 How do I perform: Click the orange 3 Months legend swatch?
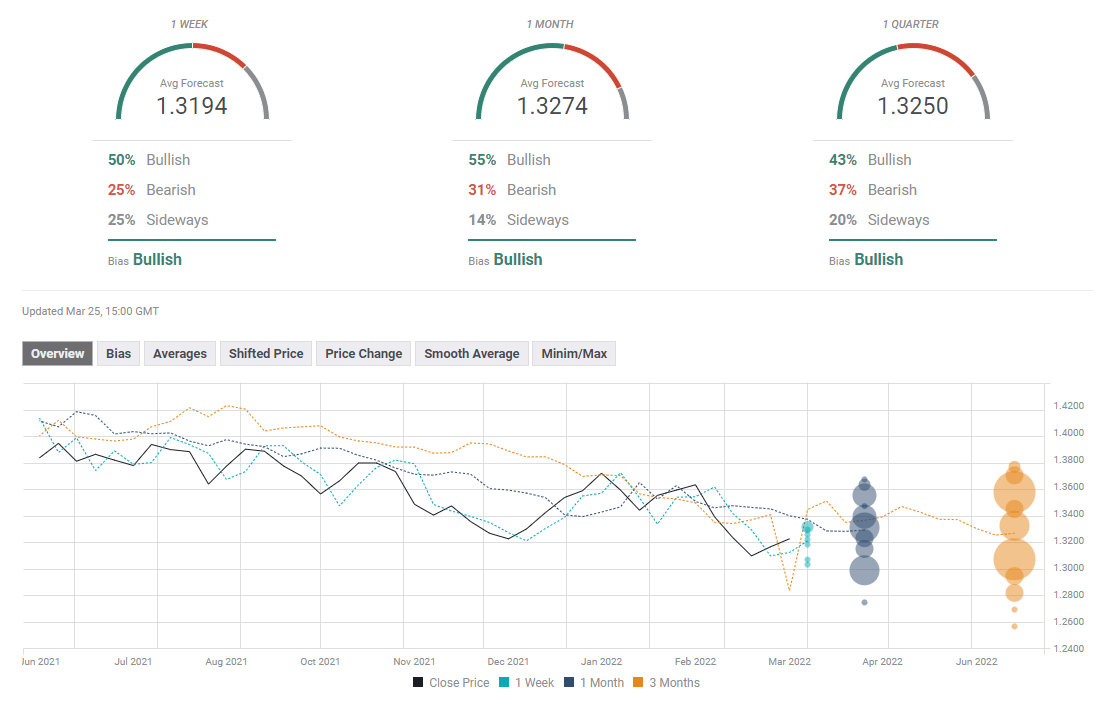[x=640, y=683]
